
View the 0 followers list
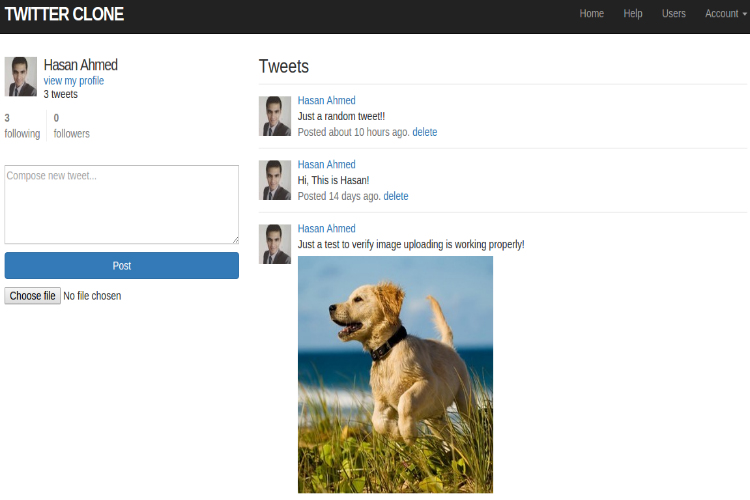tap(71, 126)
